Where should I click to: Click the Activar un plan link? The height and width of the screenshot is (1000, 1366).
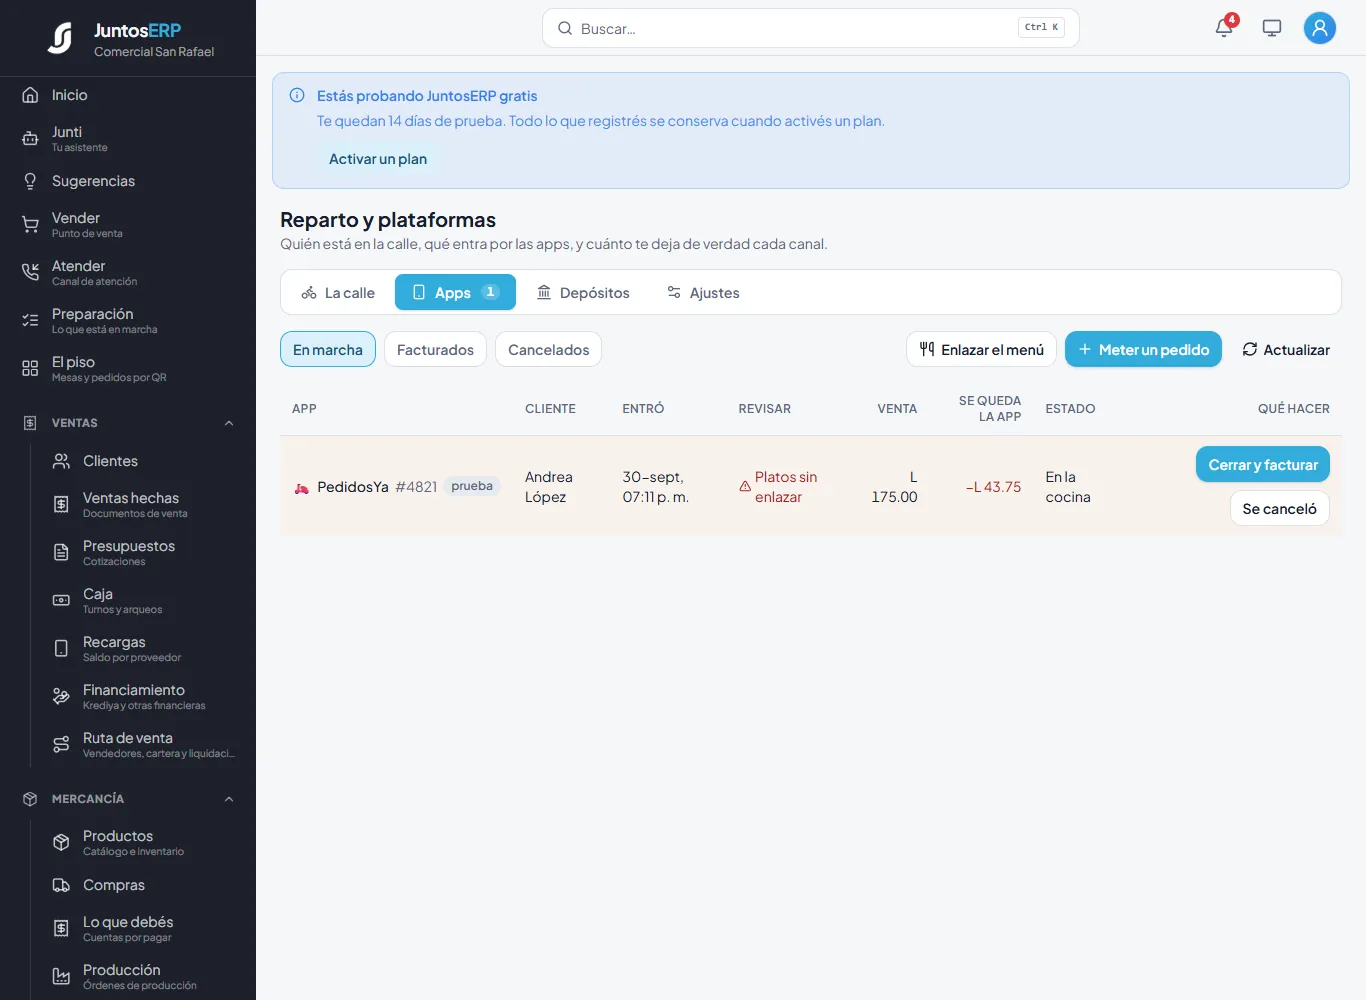(378, 159)
